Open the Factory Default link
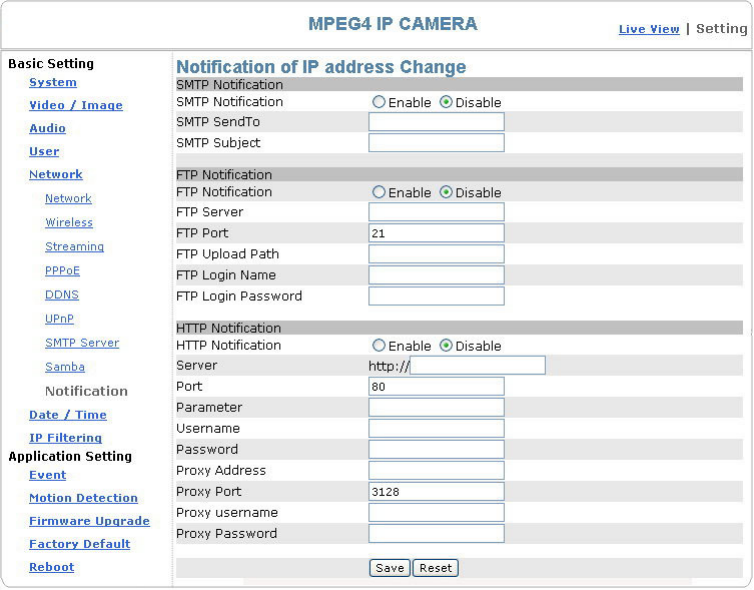 [x=79, y=544]
